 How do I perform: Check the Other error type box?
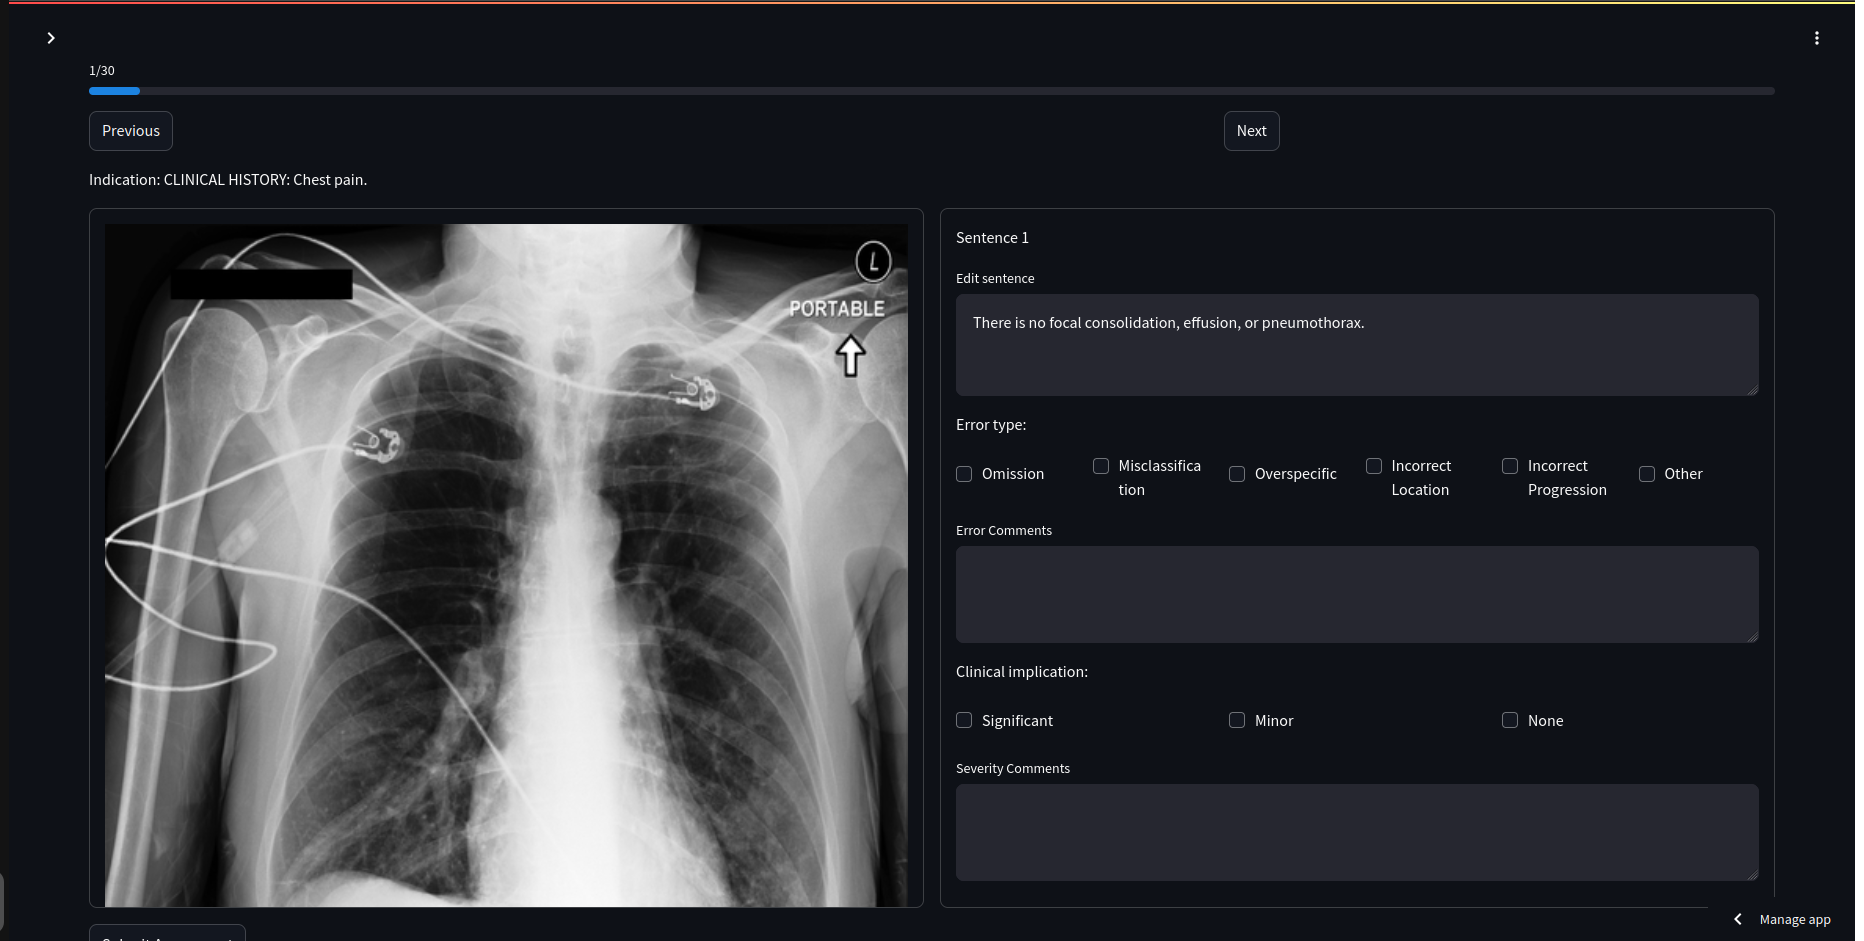1647,474
